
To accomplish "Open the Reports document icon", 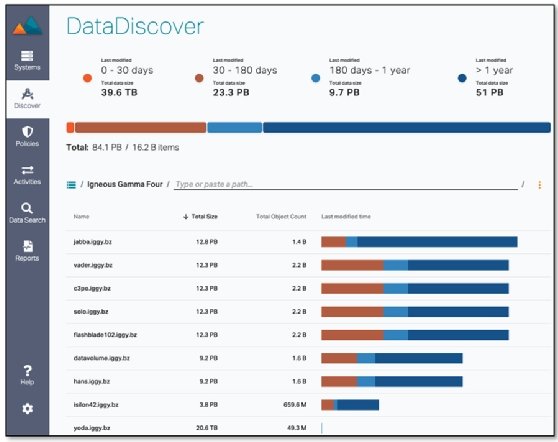I will pos(27,246).
